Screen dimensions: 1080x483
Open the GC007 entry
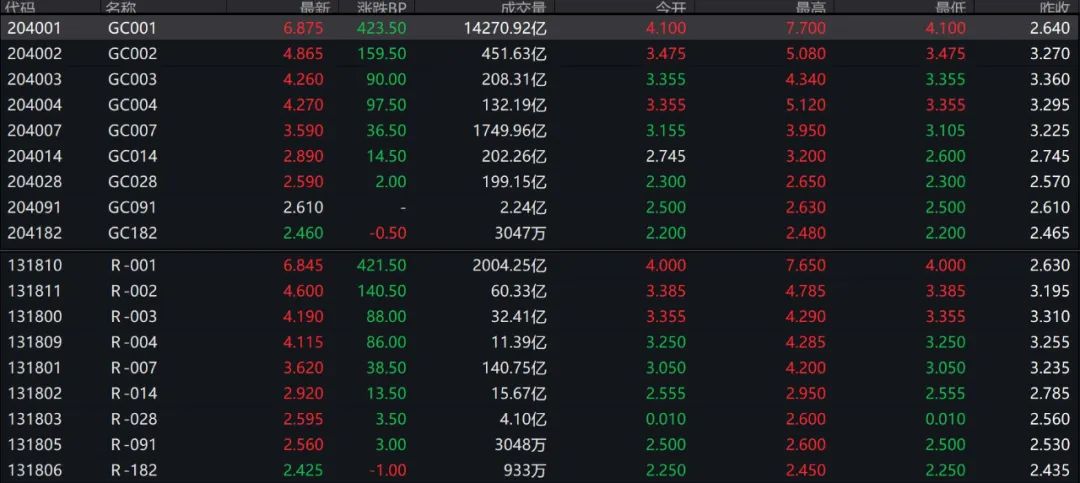coord(132,130)
